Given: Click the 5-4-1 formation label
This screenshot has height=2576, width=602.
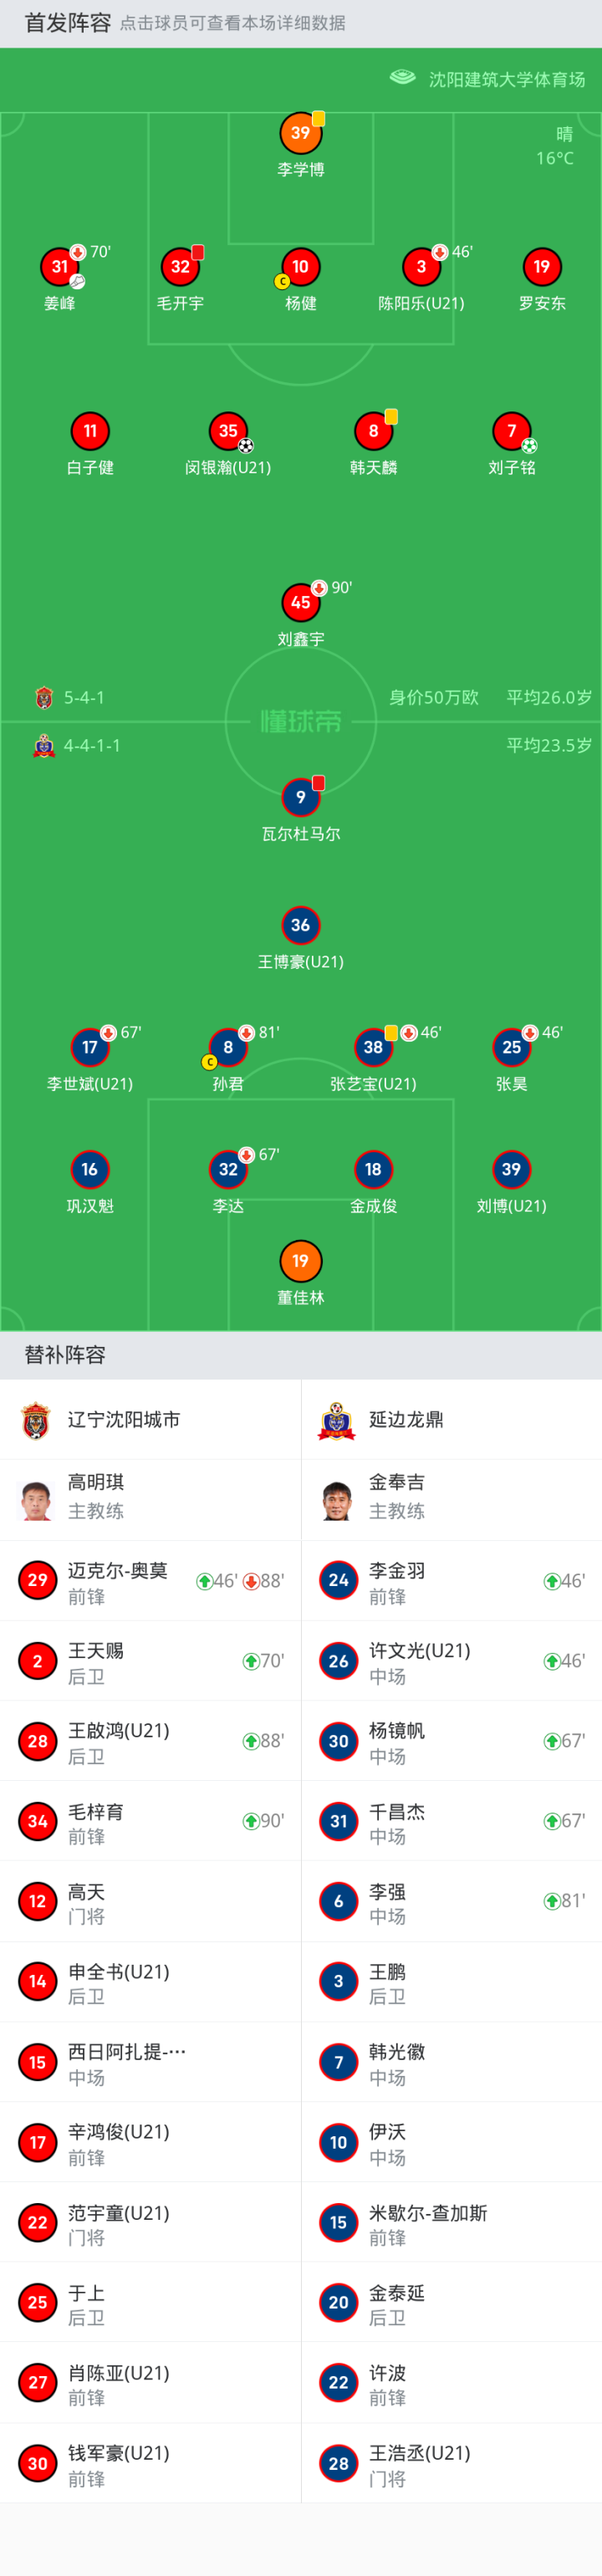Looking at the screenshot, I should pos(84,698).
